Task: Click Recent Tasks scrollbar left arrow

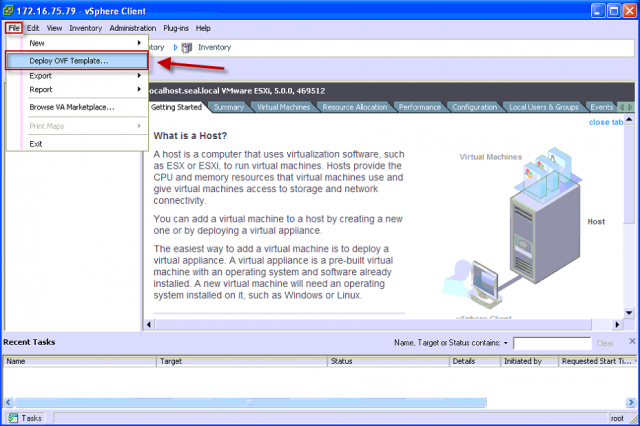Action: [8, 402]
